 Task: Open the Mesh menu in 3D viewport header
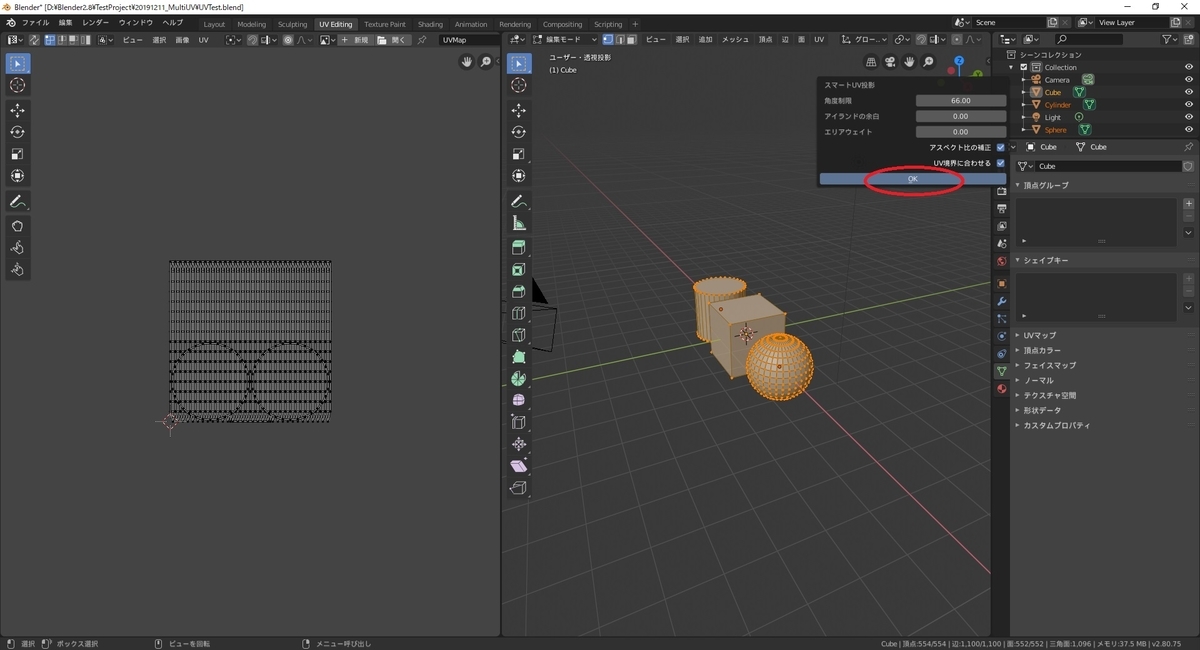pyautogui.click(x=735, y=39)
